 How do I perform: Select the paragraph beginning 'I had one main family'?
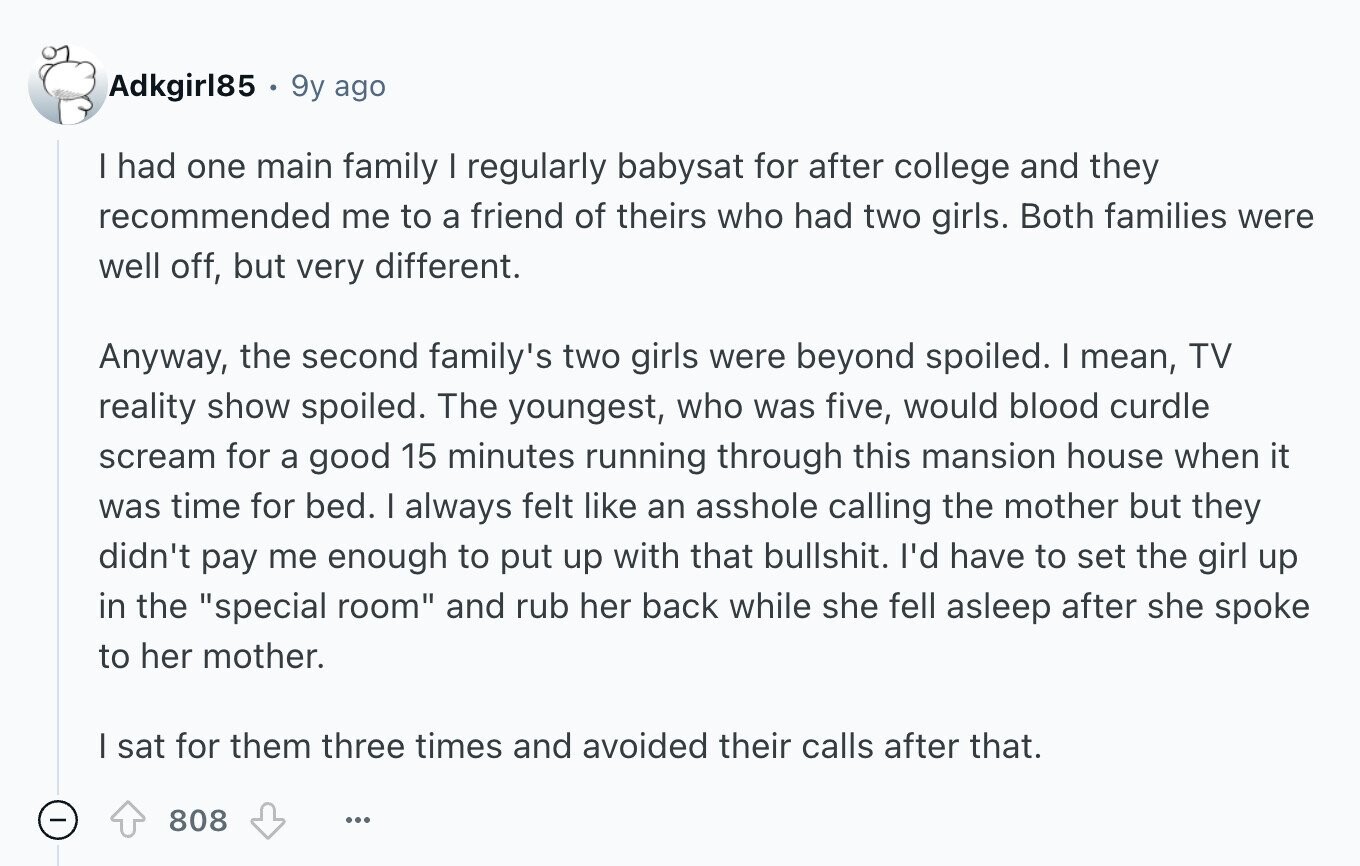[x=706, y=217]
